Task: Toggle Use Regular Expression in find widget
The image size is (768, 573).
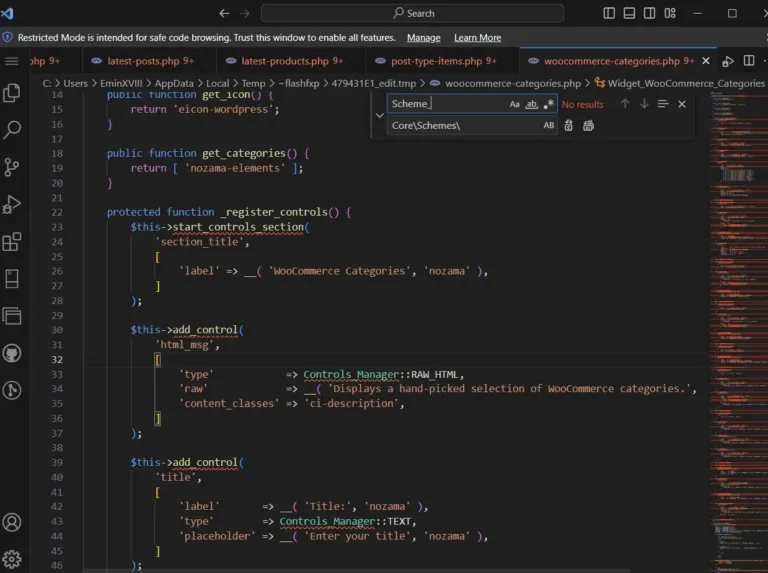Action: (549, 104)
